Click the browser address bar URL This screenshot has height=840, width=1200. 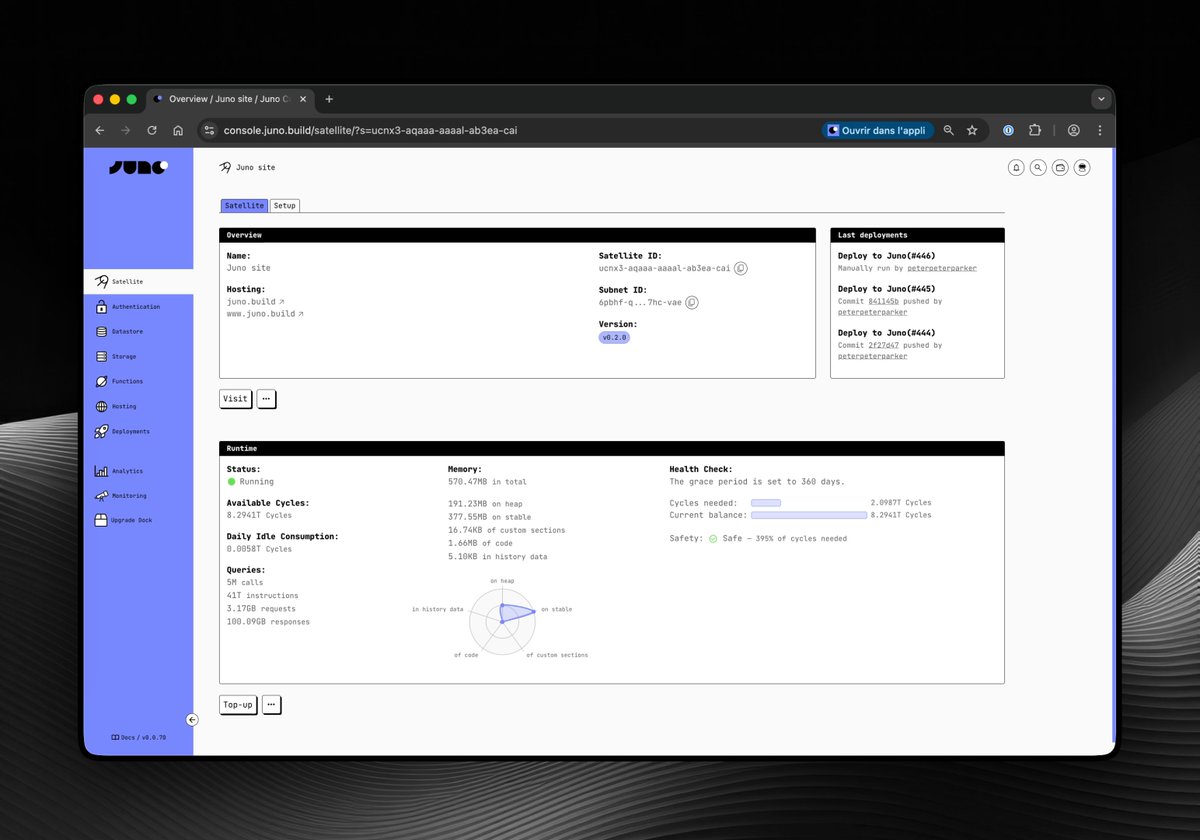point(370,130)
